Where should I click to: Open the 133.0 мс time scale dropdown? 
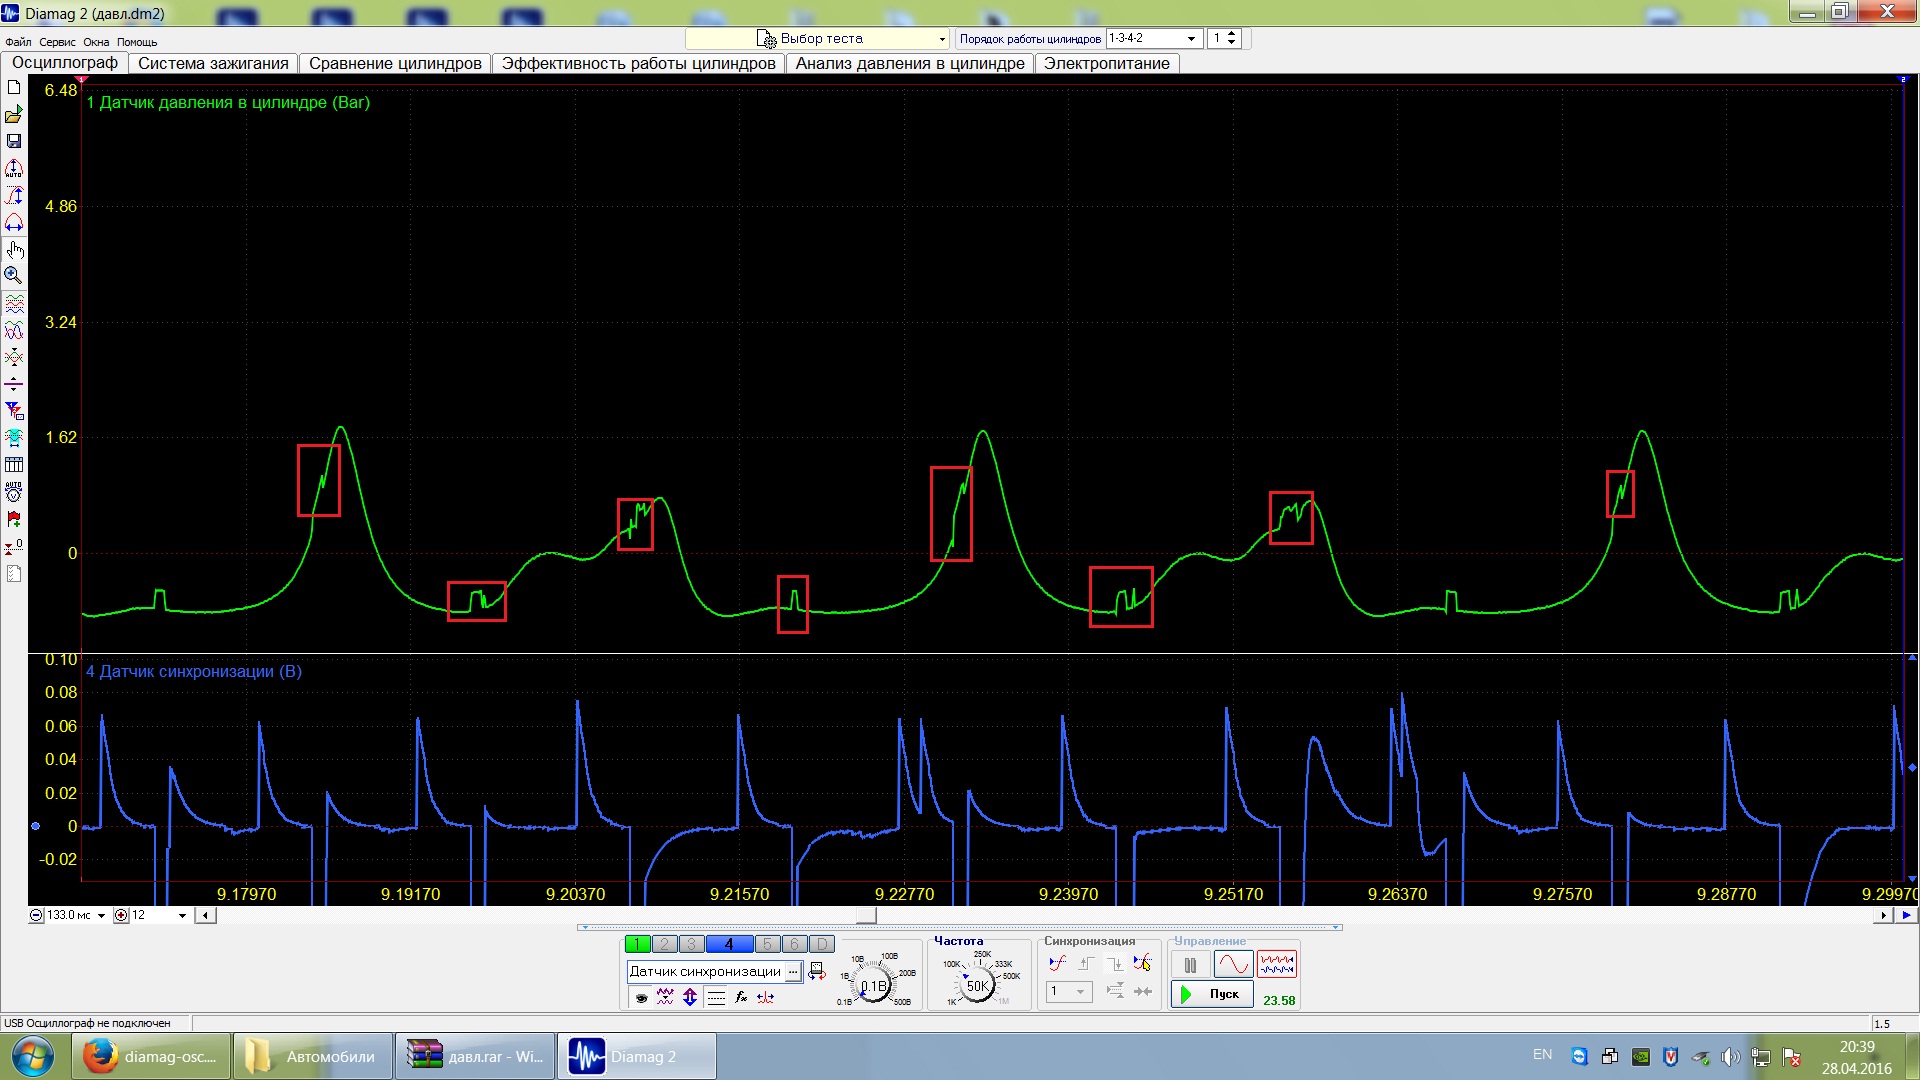[x=101, y=915]
